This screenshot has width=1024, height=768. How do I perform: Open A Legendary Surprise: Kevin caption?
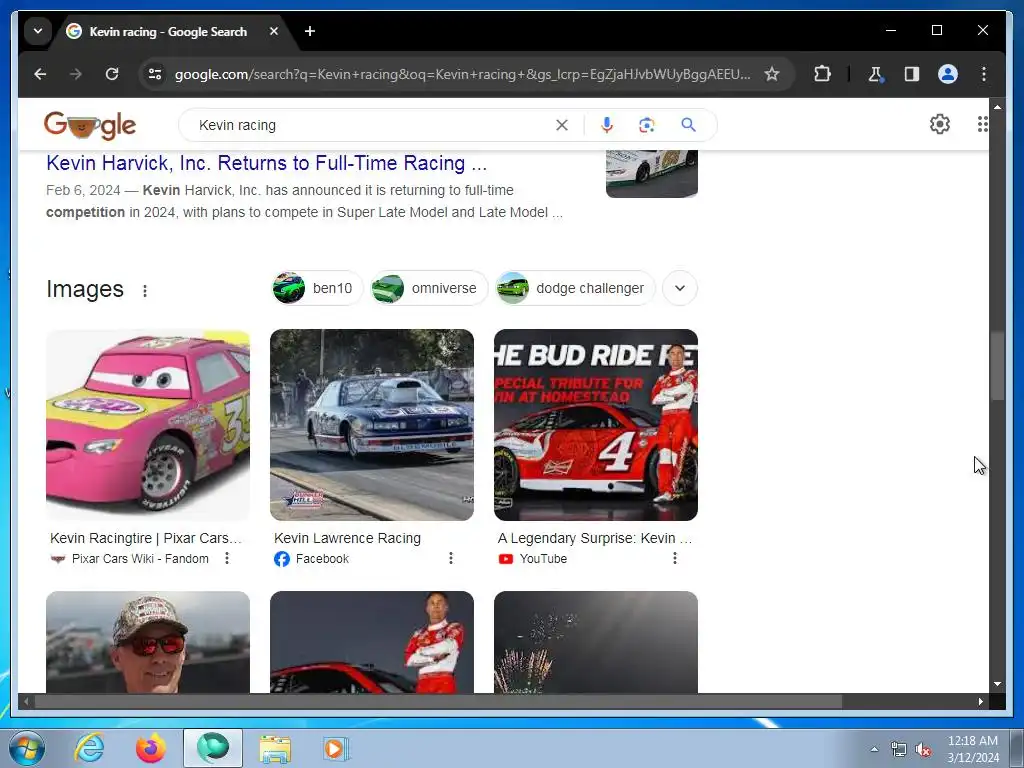pos(594,538)
